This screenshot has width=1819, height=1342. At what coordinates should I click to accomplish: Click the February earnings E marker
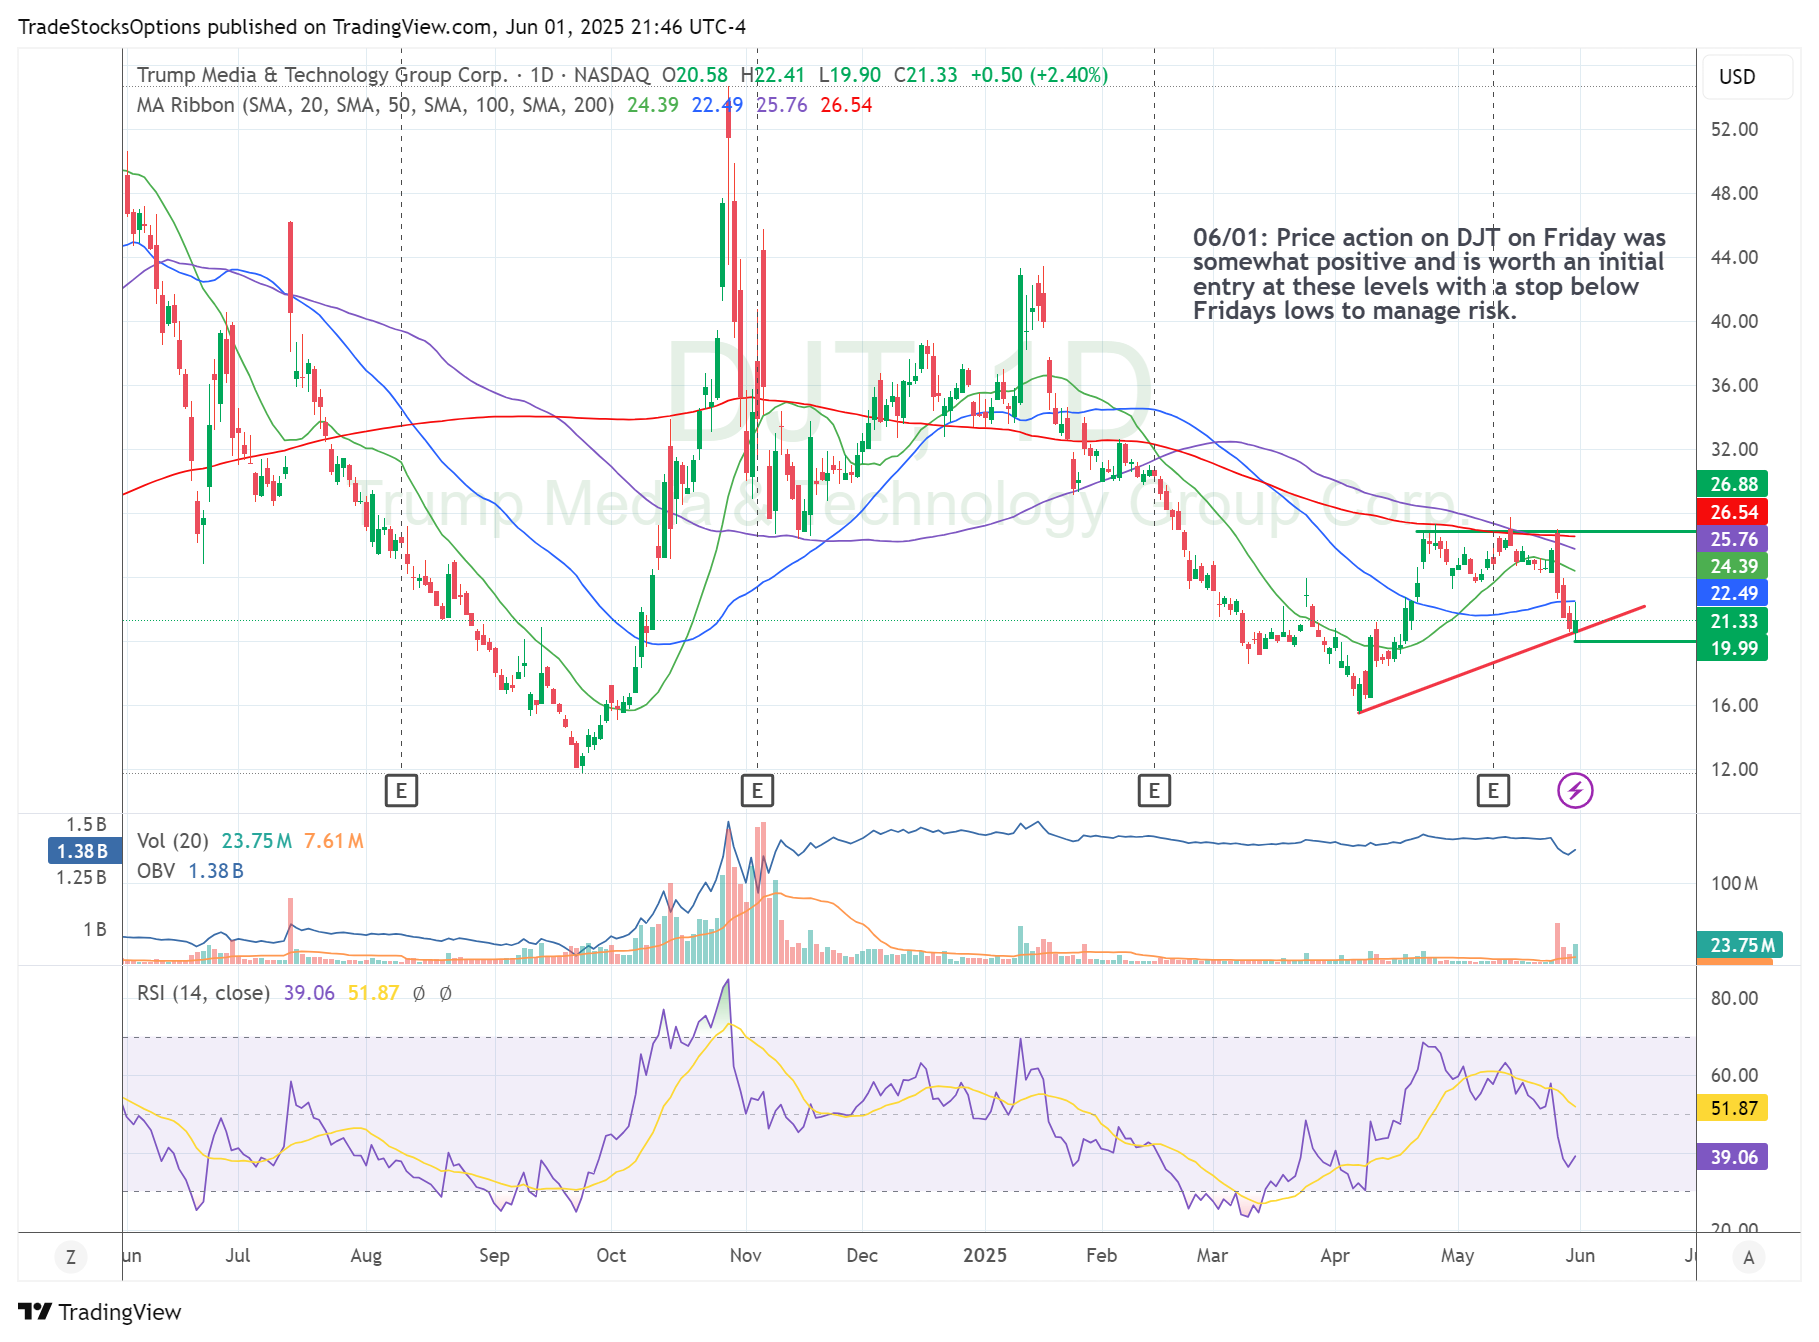tap(1154, 791)
